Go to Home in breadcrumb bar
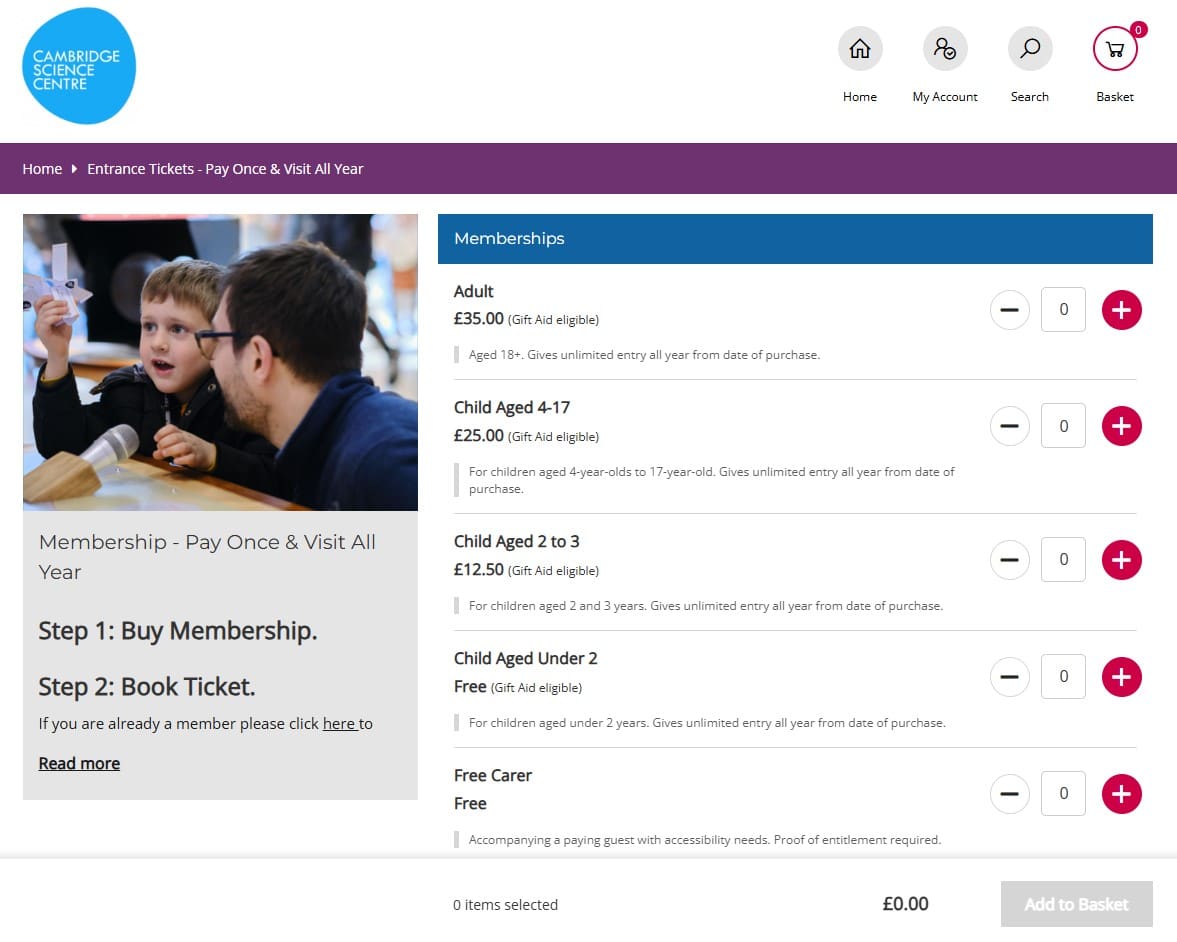Image resolution: width=1177 pixels, height=942 pixels. 42,169
